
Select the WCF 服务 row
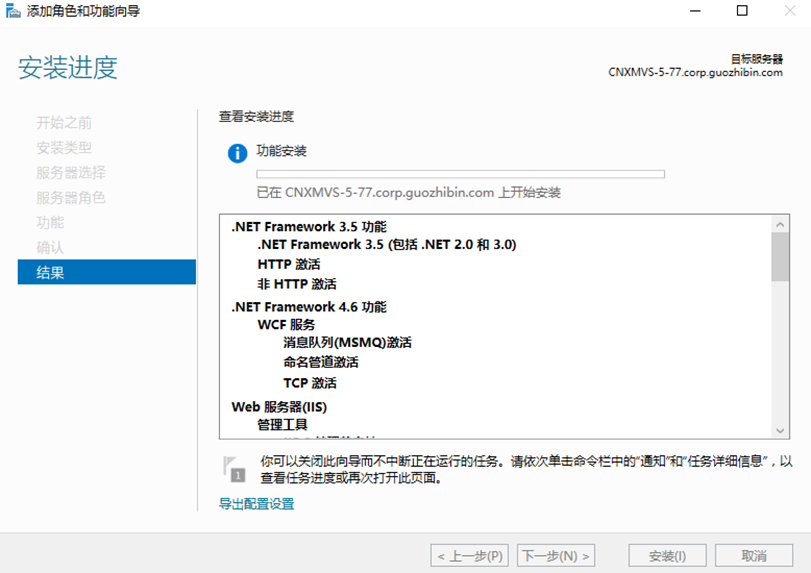point(286,324)
